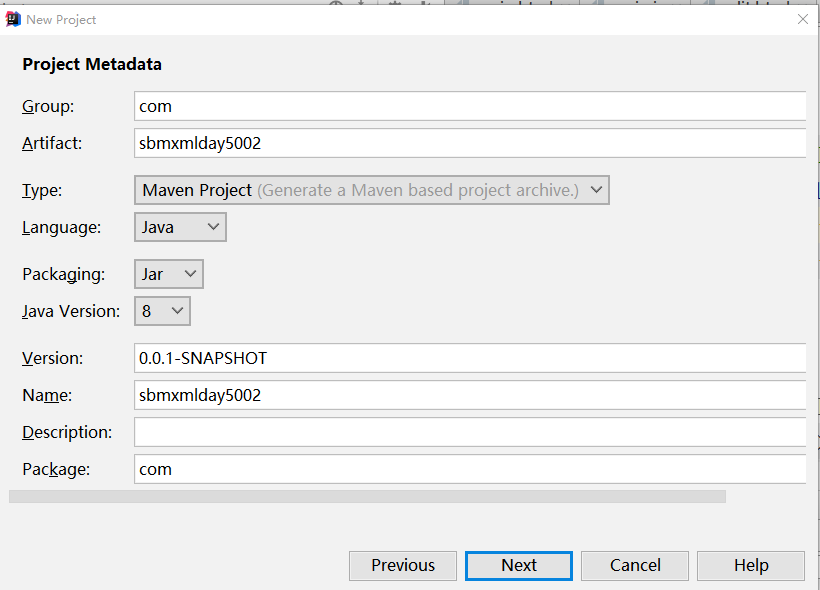Select the Name input field
820x590 pixels.
tap(470, 395)
